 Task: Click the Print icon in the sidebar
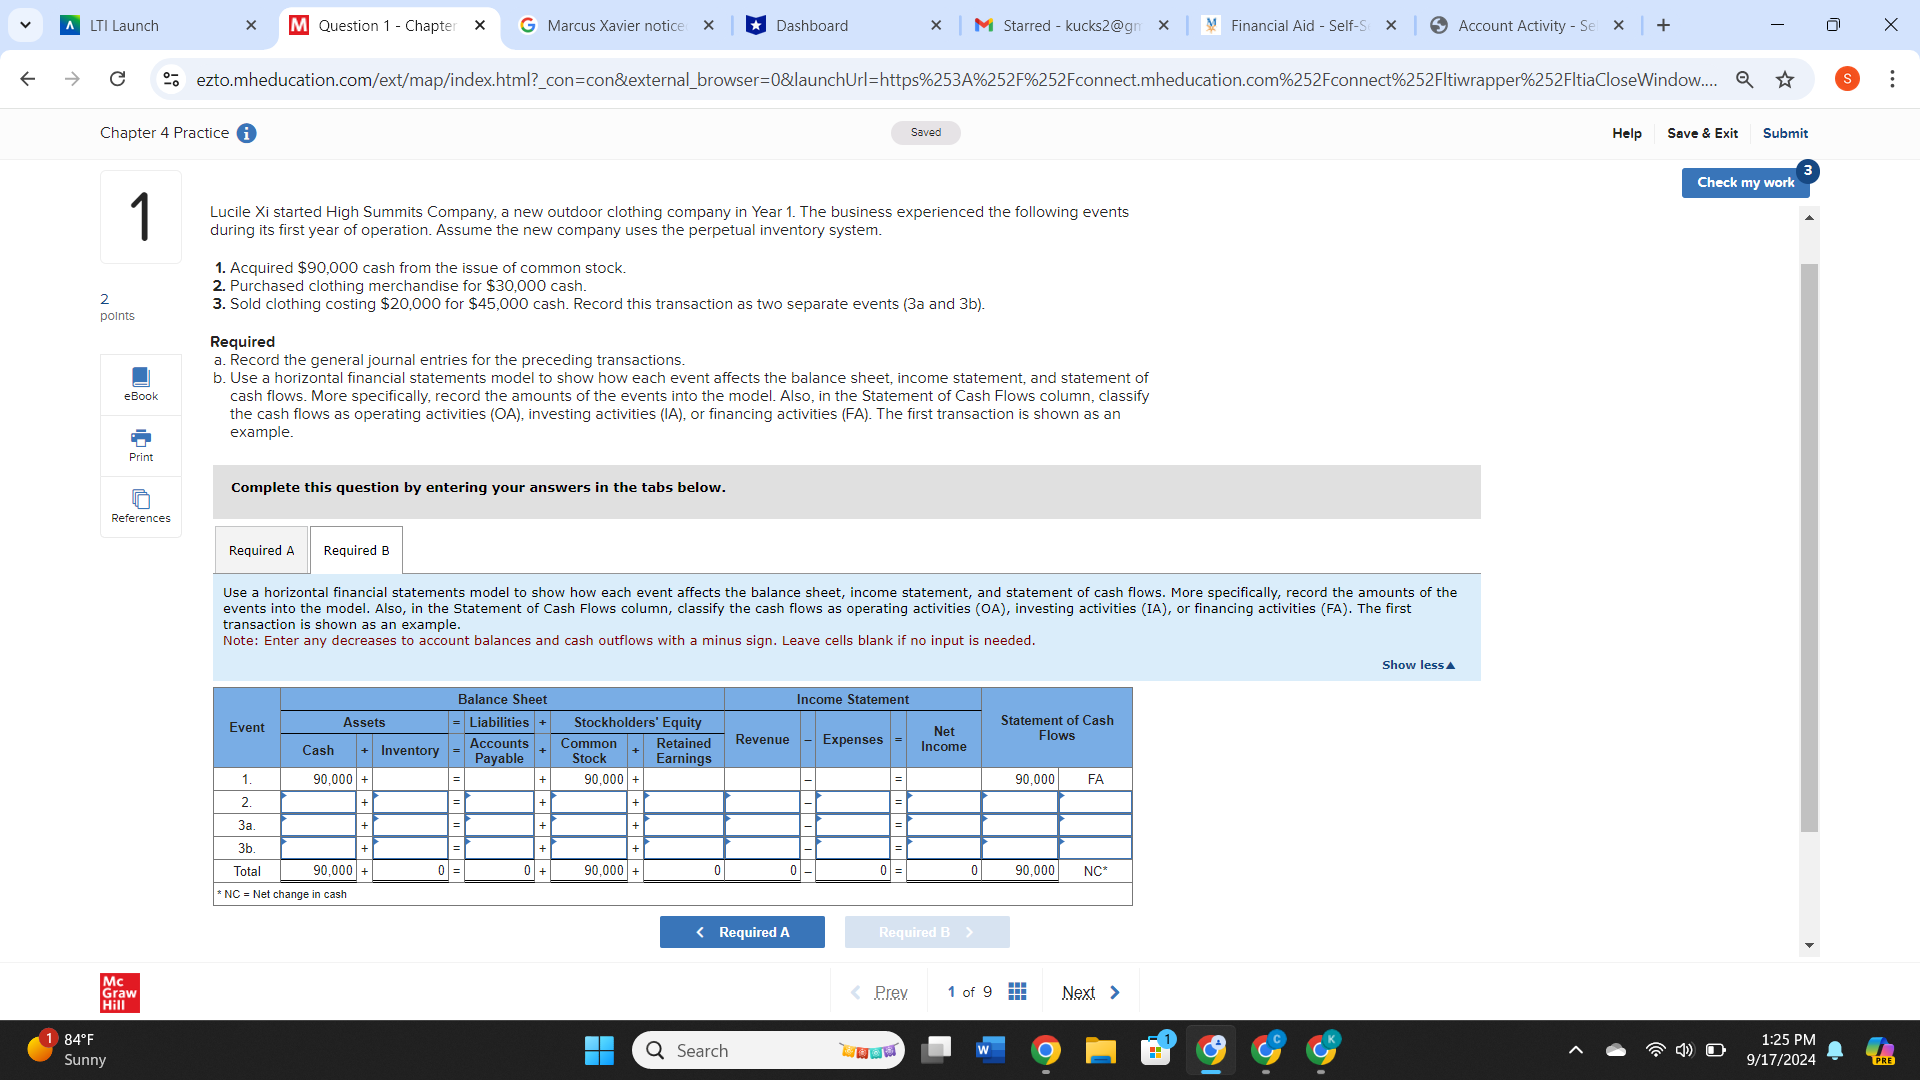[x=141, y=444]
